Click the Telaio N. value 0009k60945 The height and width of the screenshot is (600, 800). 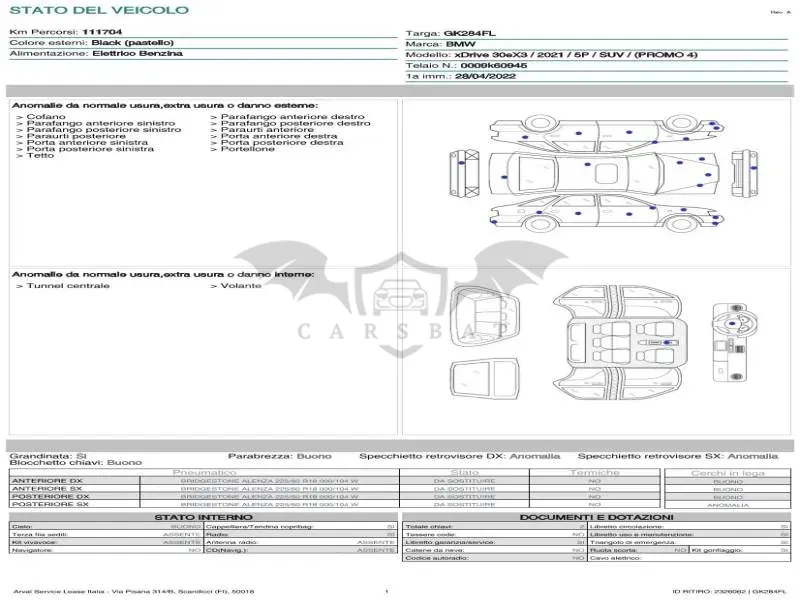pyautogui.click(x=494, y=66)
